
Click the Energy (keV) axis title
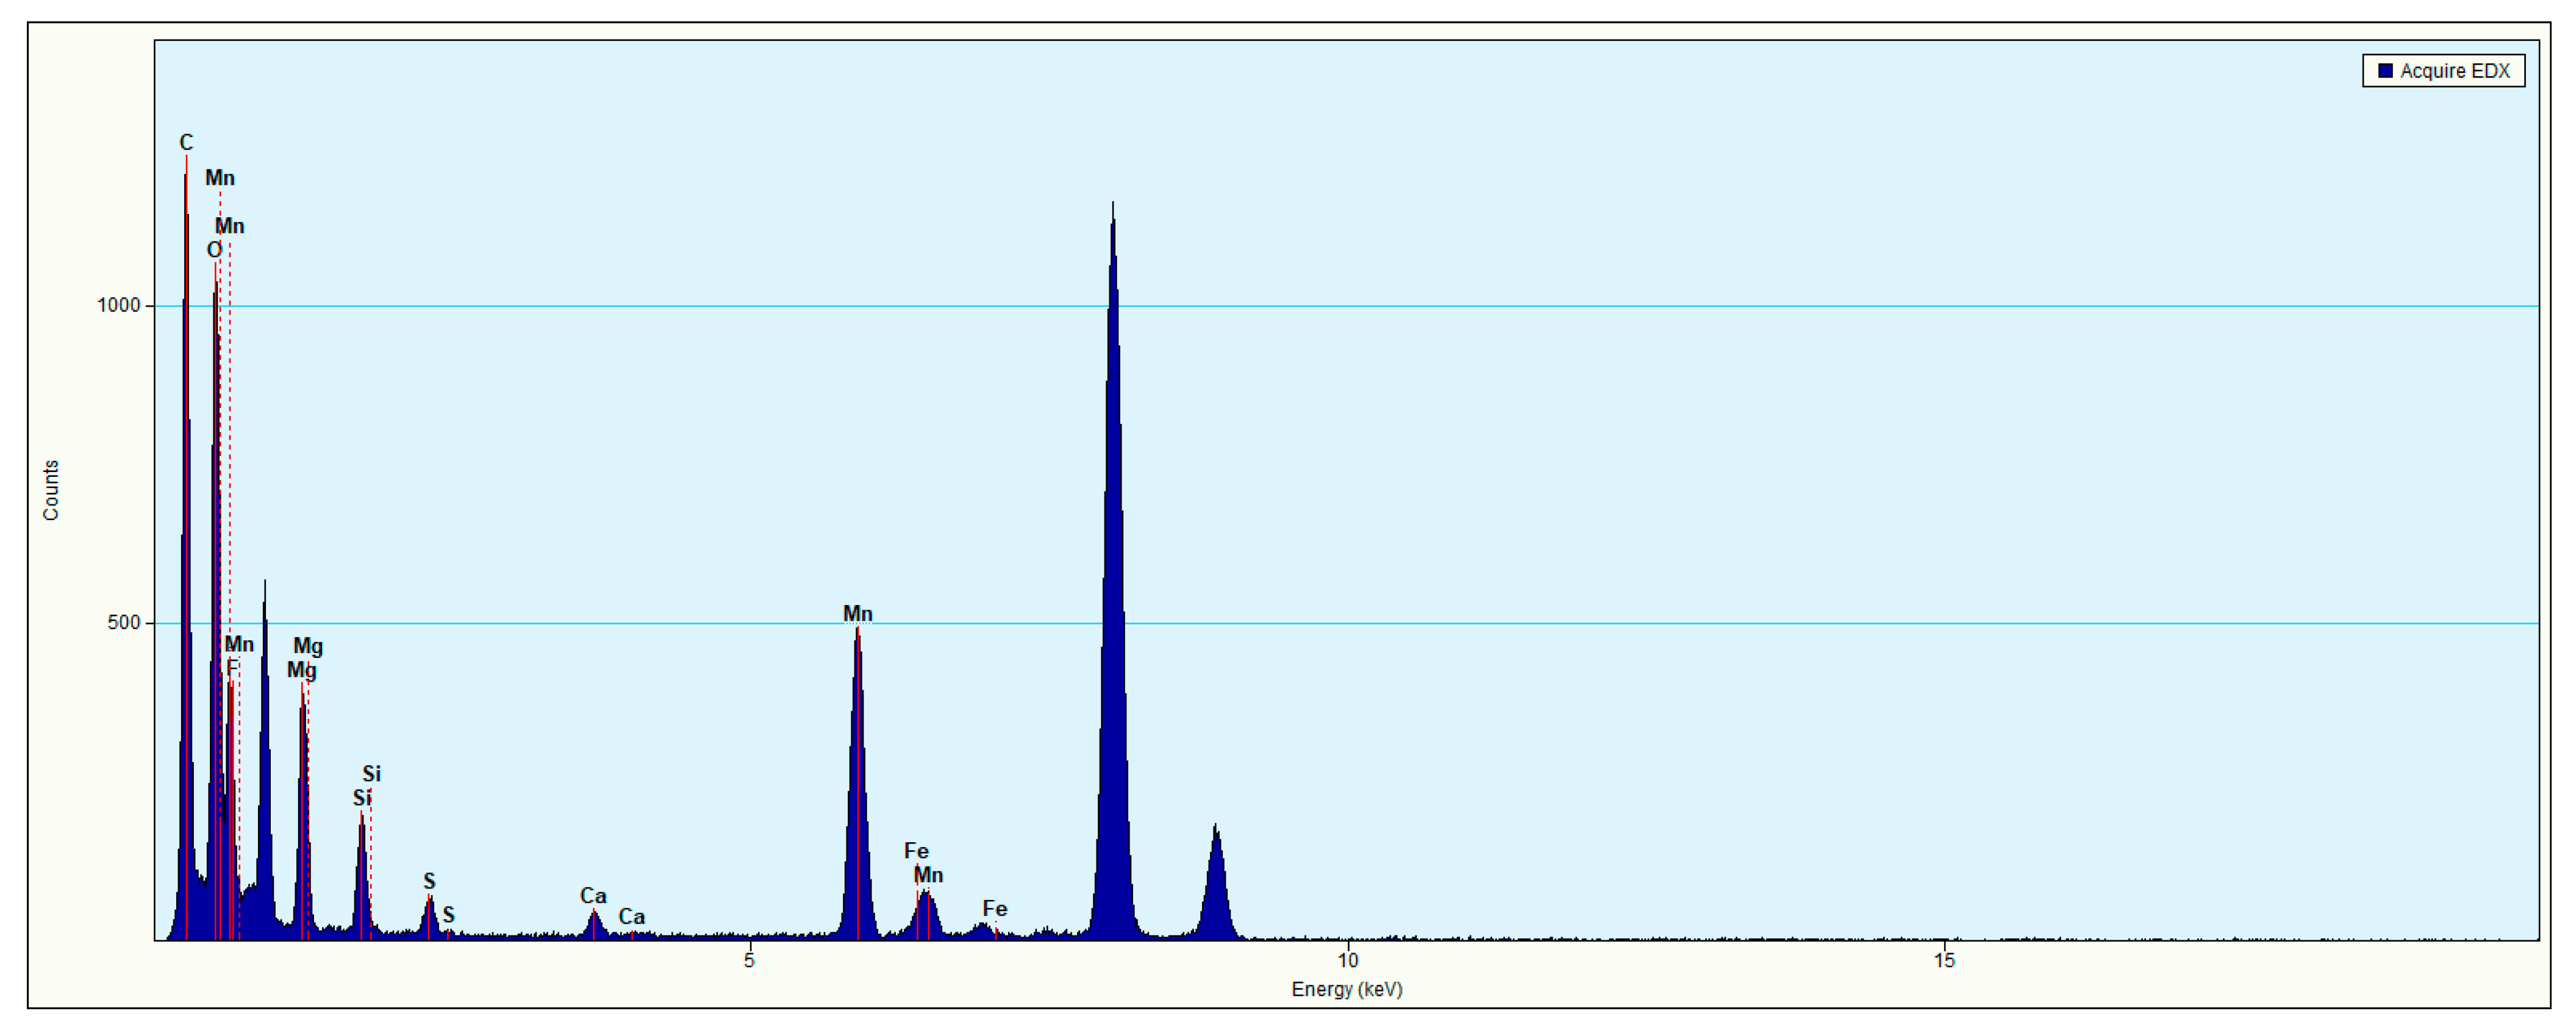1346,989
